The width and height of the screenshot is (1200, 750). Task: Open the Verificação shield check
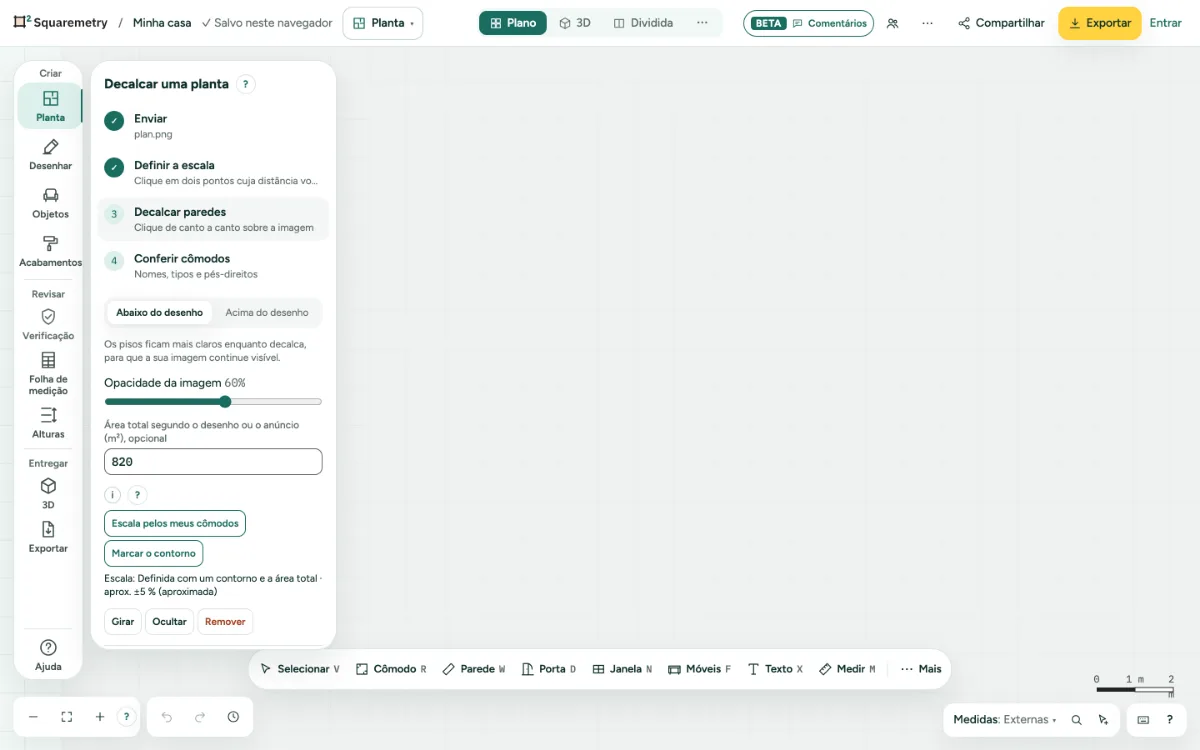[48, 324]
